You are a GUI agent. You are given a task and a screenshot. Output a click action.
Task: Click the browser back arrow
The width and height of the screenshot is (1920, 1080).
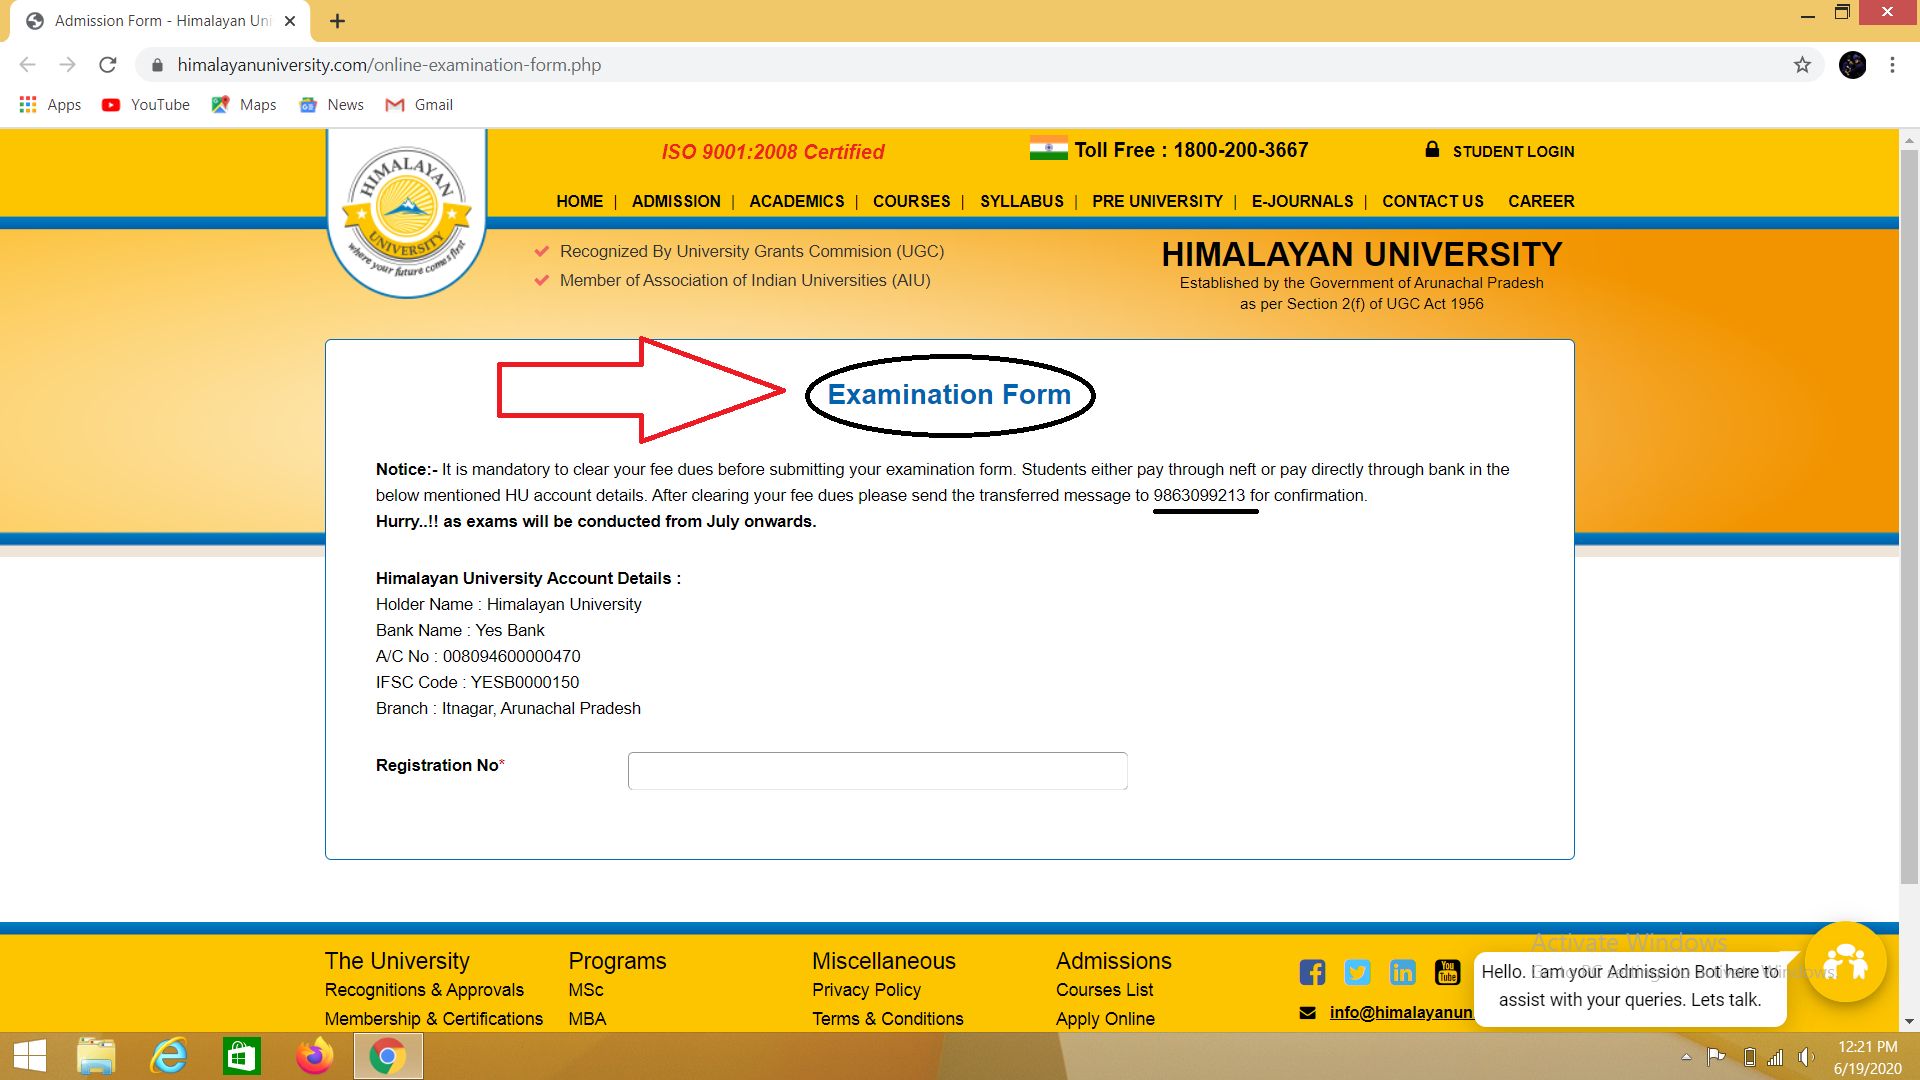(x=27, y=65)
